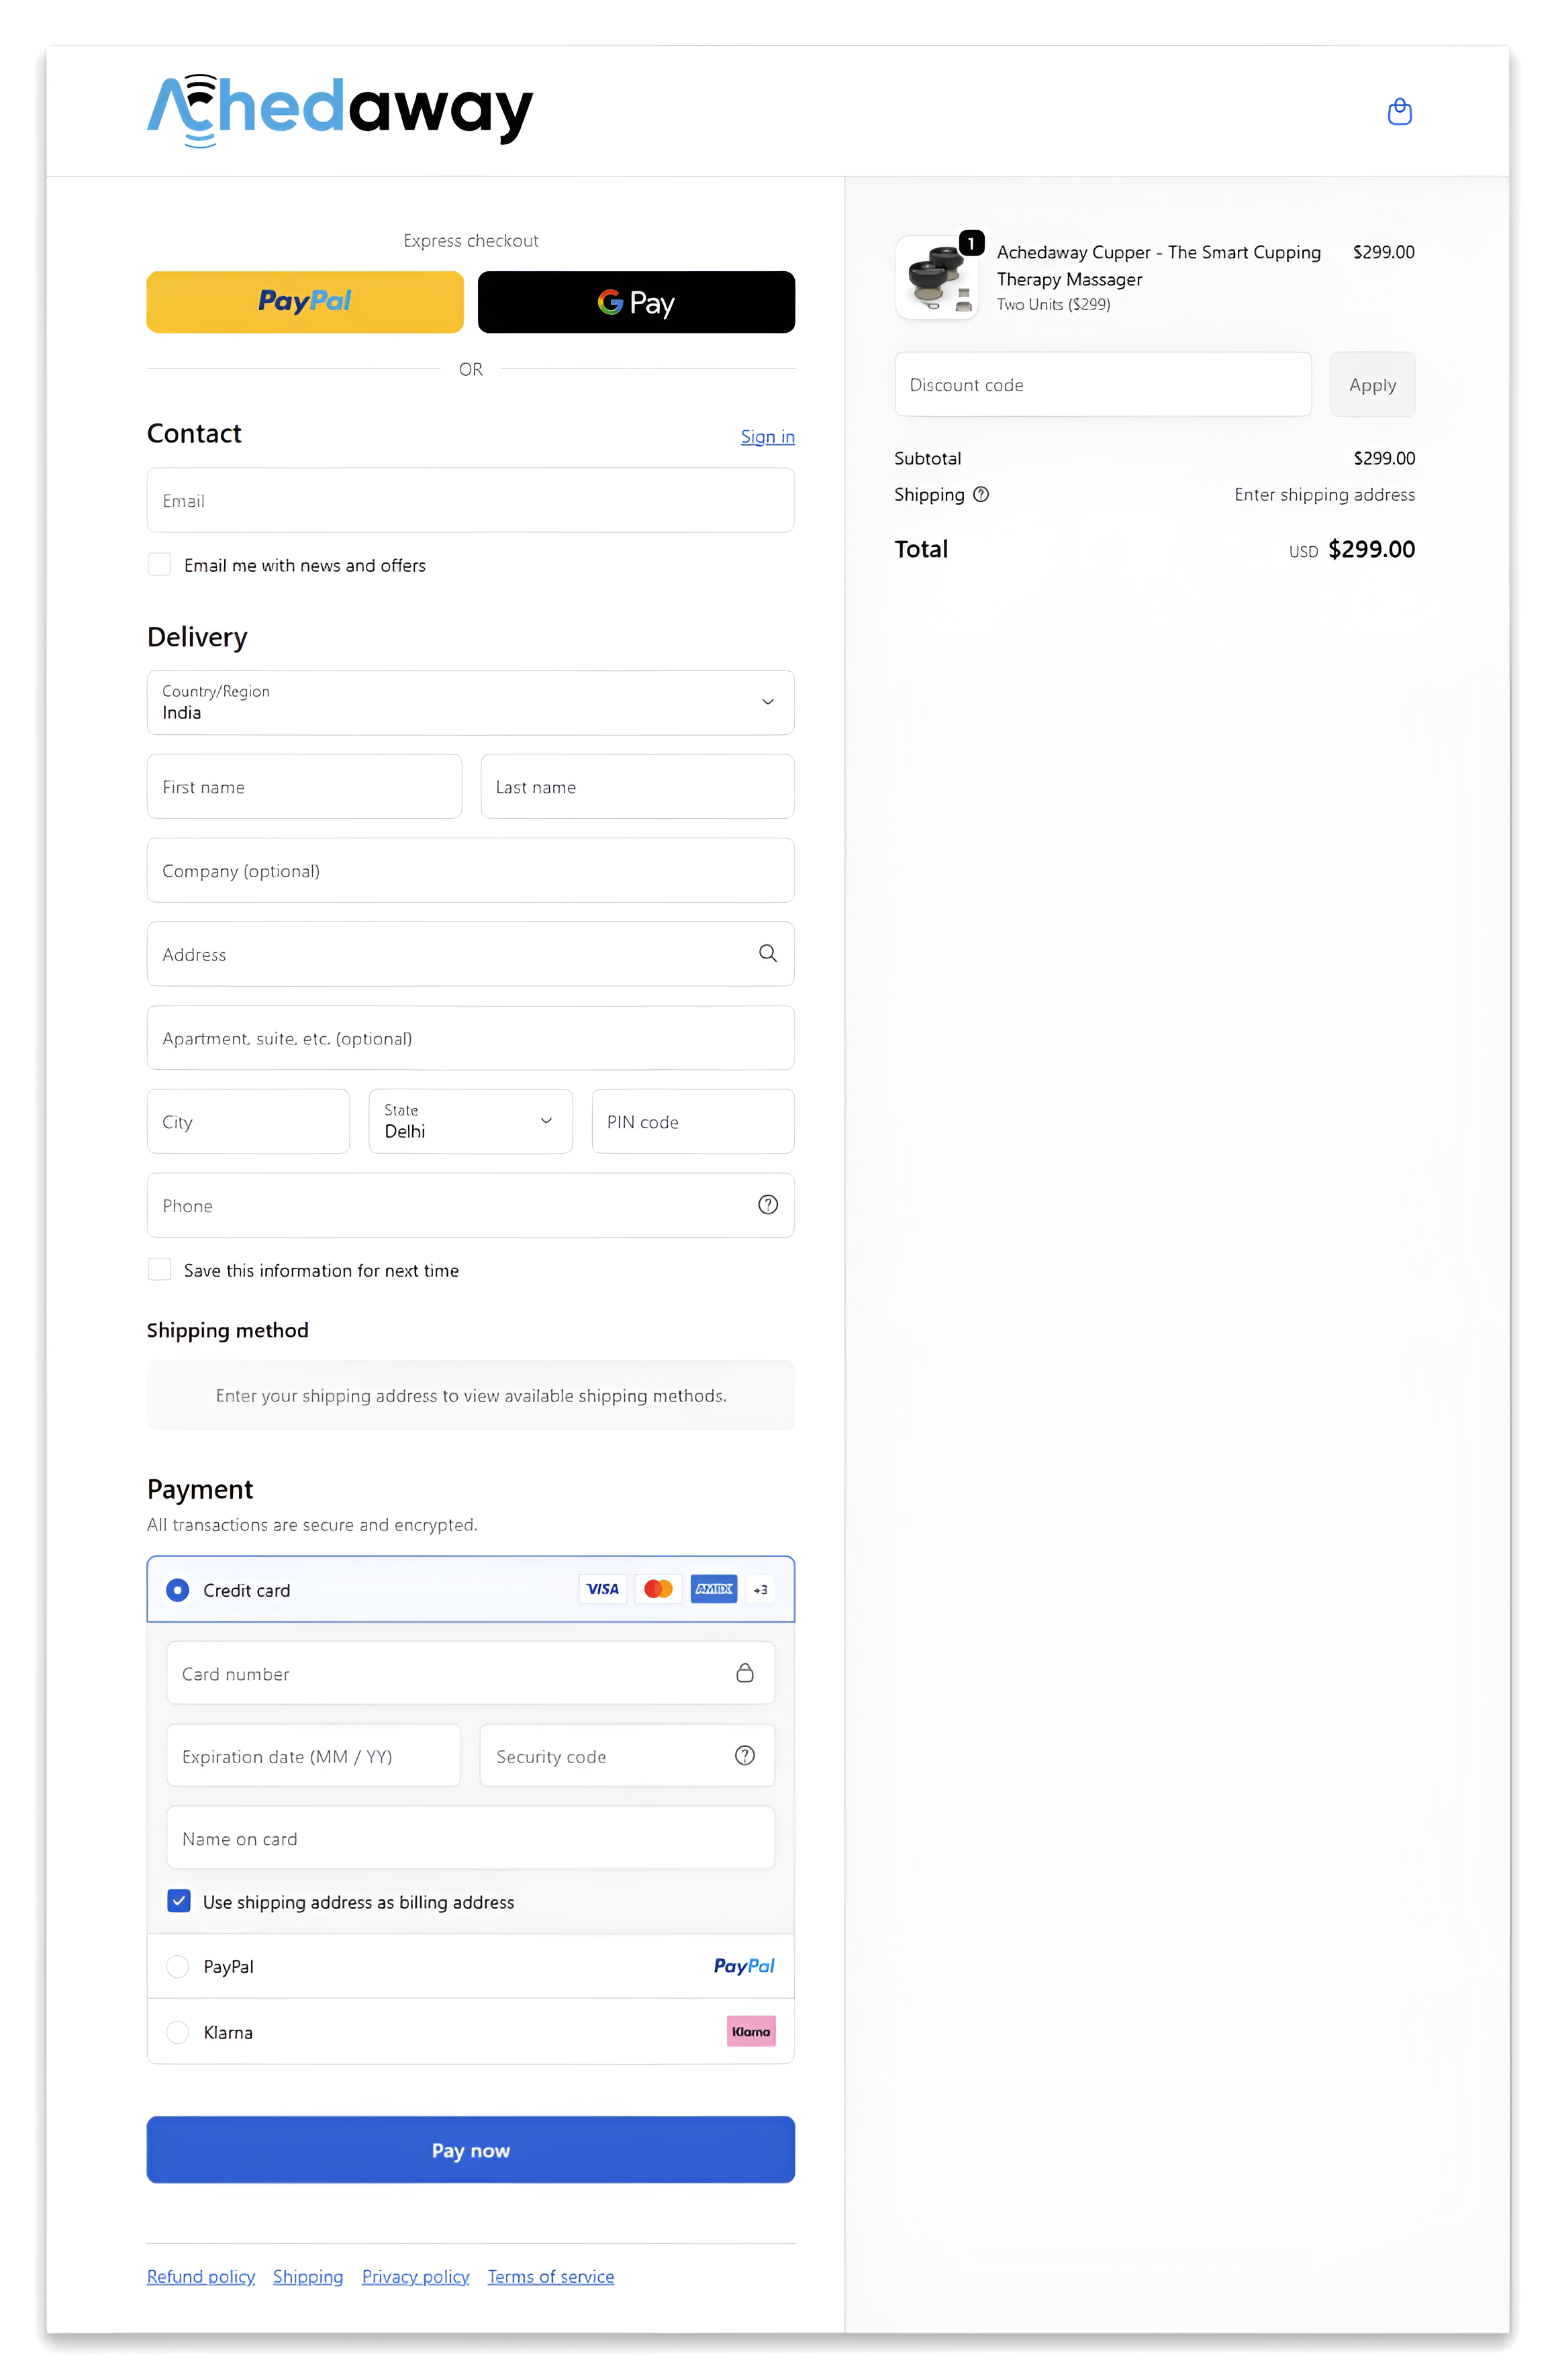Open the shopping bag icon top right
1556x2380 pixels.
1399,111
